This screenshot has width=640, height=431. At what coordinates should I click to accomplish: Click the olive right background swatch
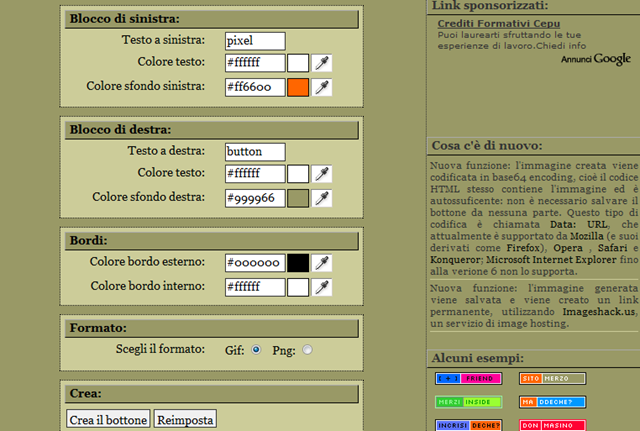click(298, 198)
